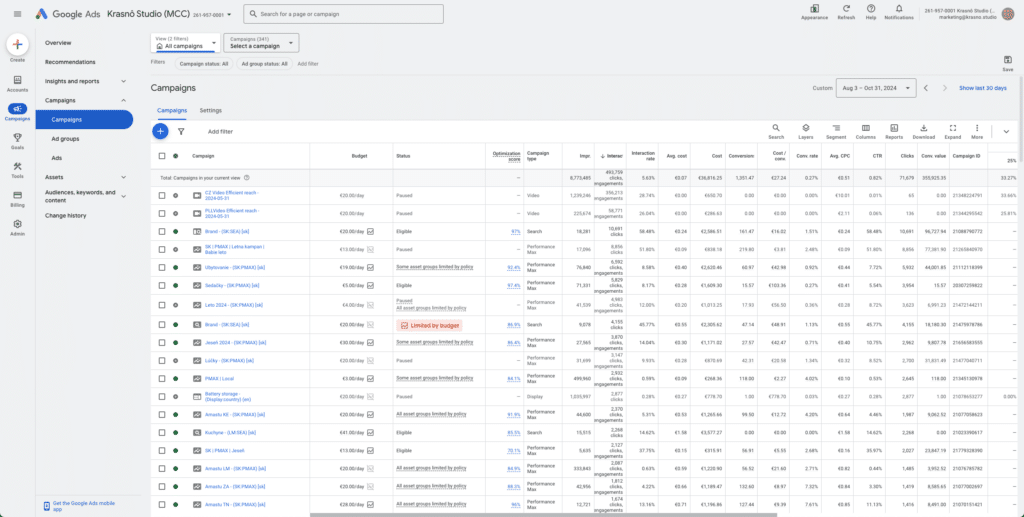This screenshot has height=517, width=1024.
Task: Click help icon beside Total campaigns row
Action: (x=247, y=178)
